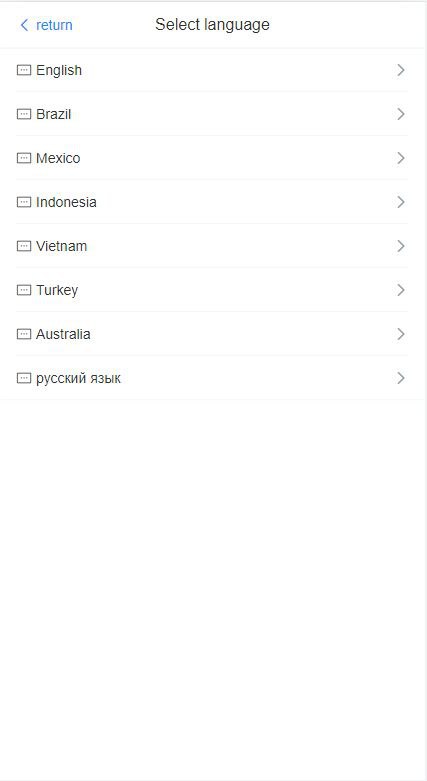Open the chevron arrow on Mexico row
Viewport: 427px width, 781px height.
pyautogui.click(x=401, y=158)
